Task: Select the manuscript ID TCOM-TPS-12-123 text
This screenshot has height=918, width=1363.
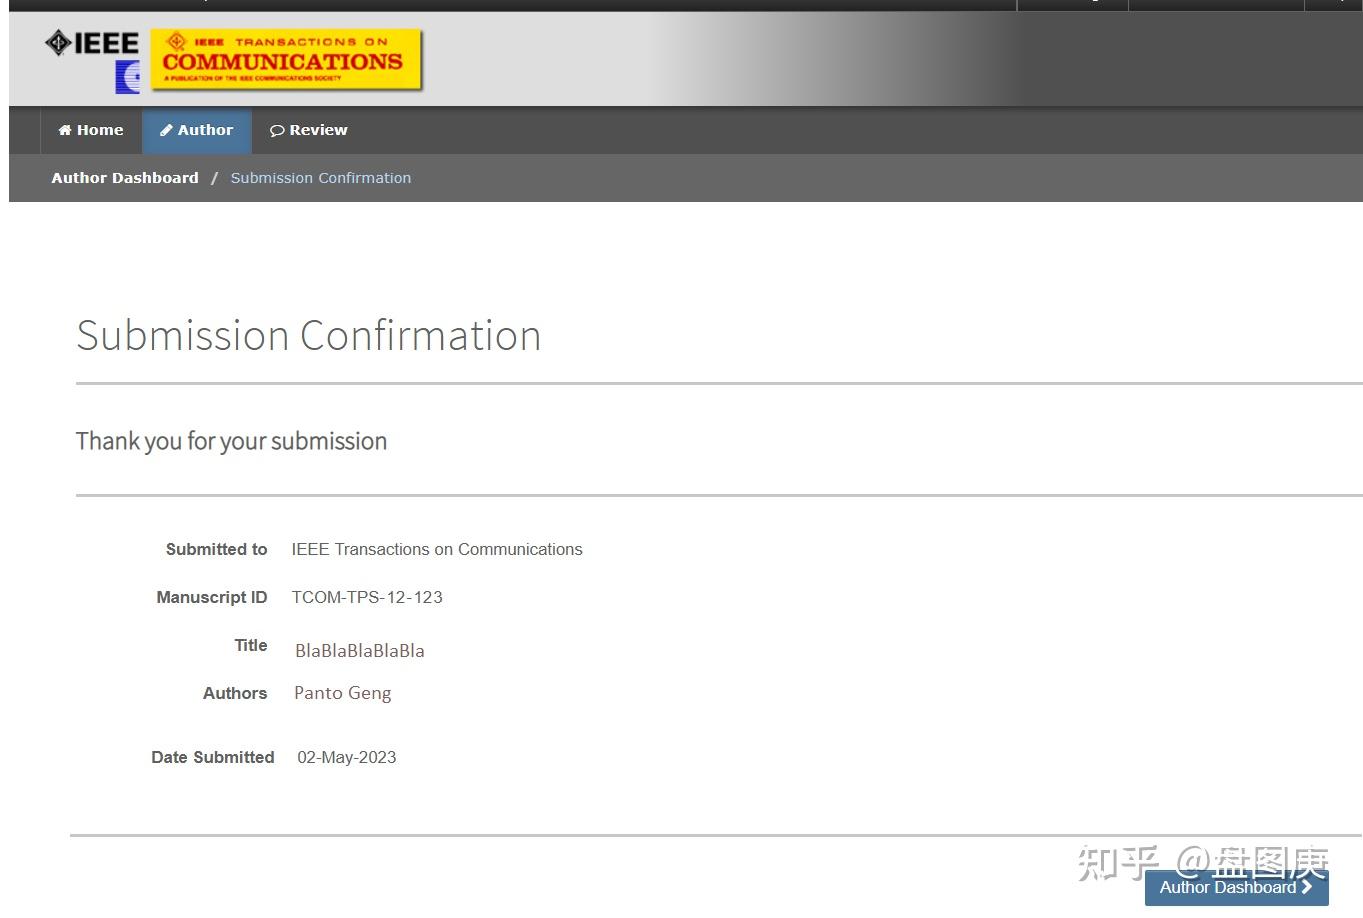Action: click(367, 597)
